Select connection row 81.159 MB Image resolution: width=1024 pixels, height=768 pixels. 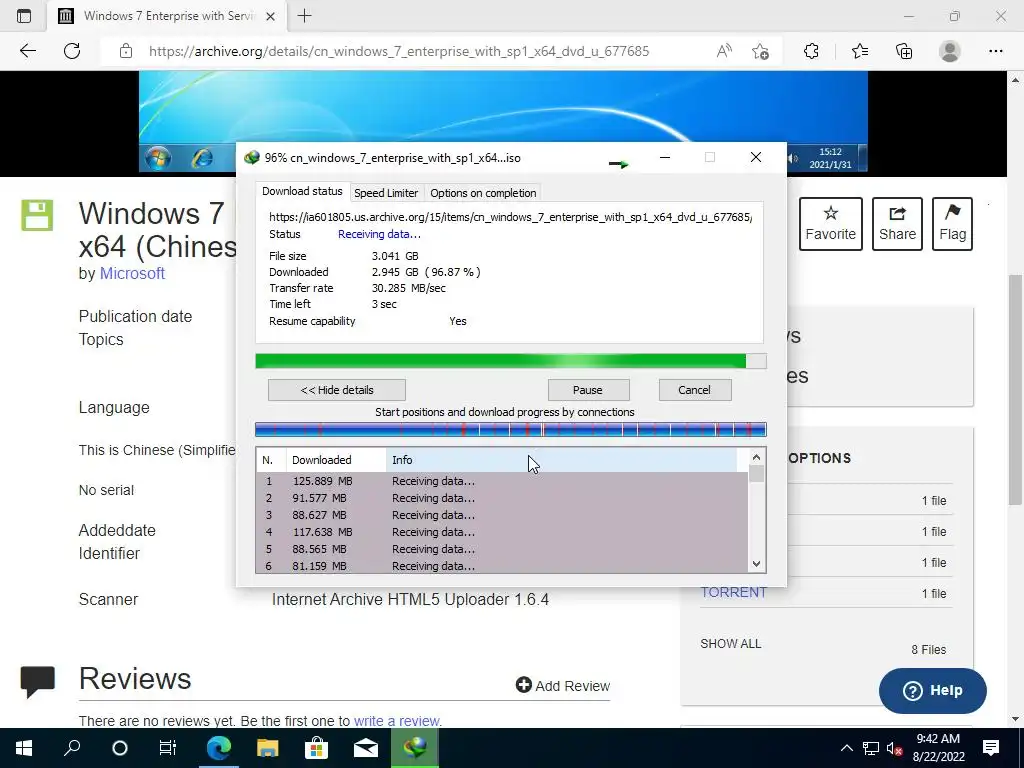[502, 566]
